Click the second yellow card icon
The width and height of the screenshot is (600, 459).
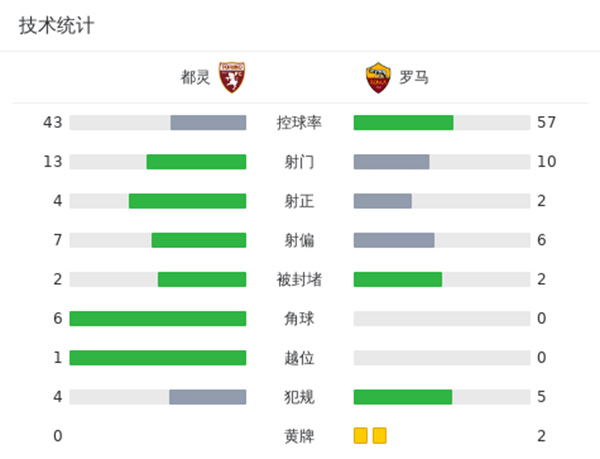[379, 435]
